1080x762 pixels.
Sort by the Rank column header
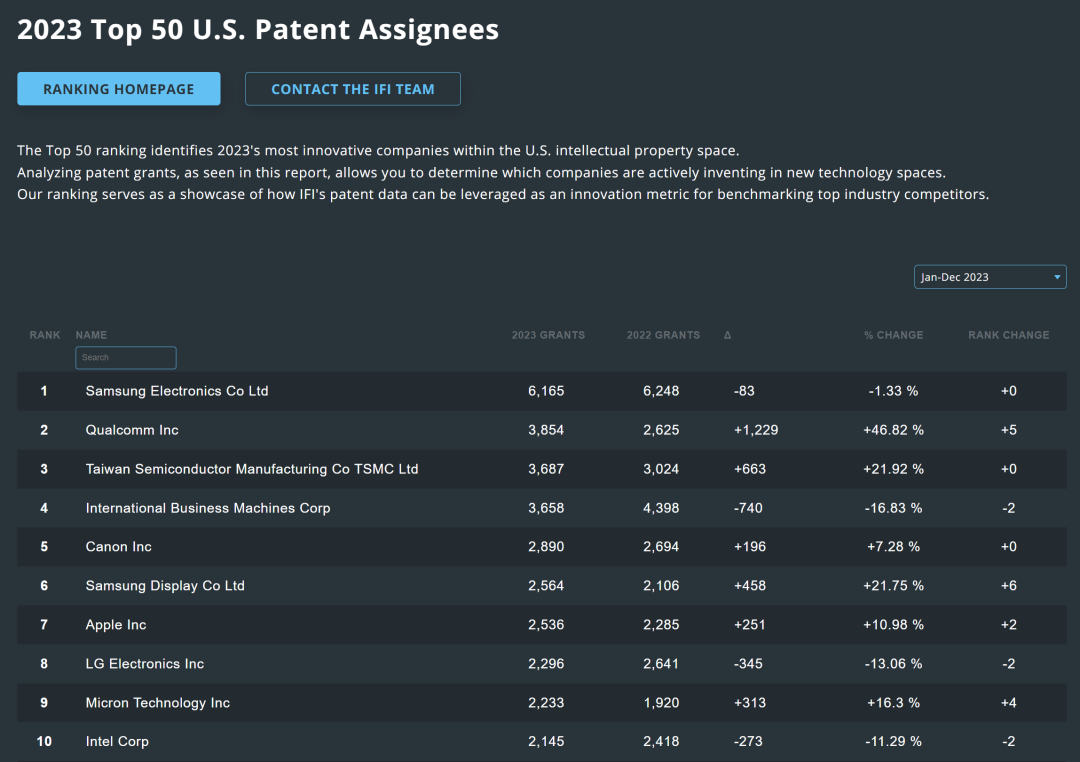pos(45,335)
